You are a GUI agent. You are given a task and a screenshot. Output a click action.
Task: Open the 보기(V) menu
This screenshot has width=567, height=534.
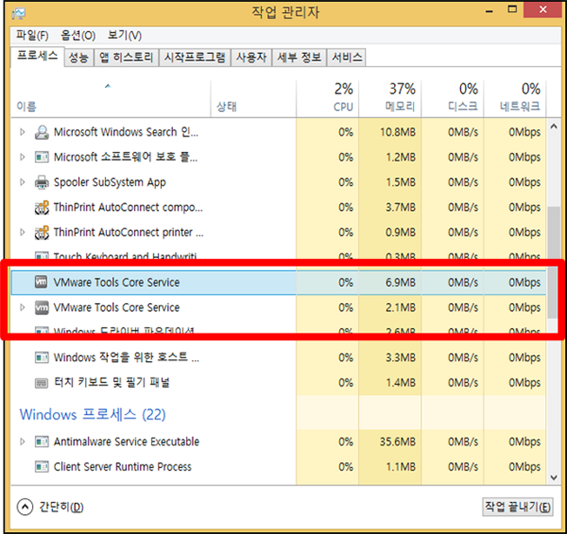pyautogui.click(x=124, y=35)
